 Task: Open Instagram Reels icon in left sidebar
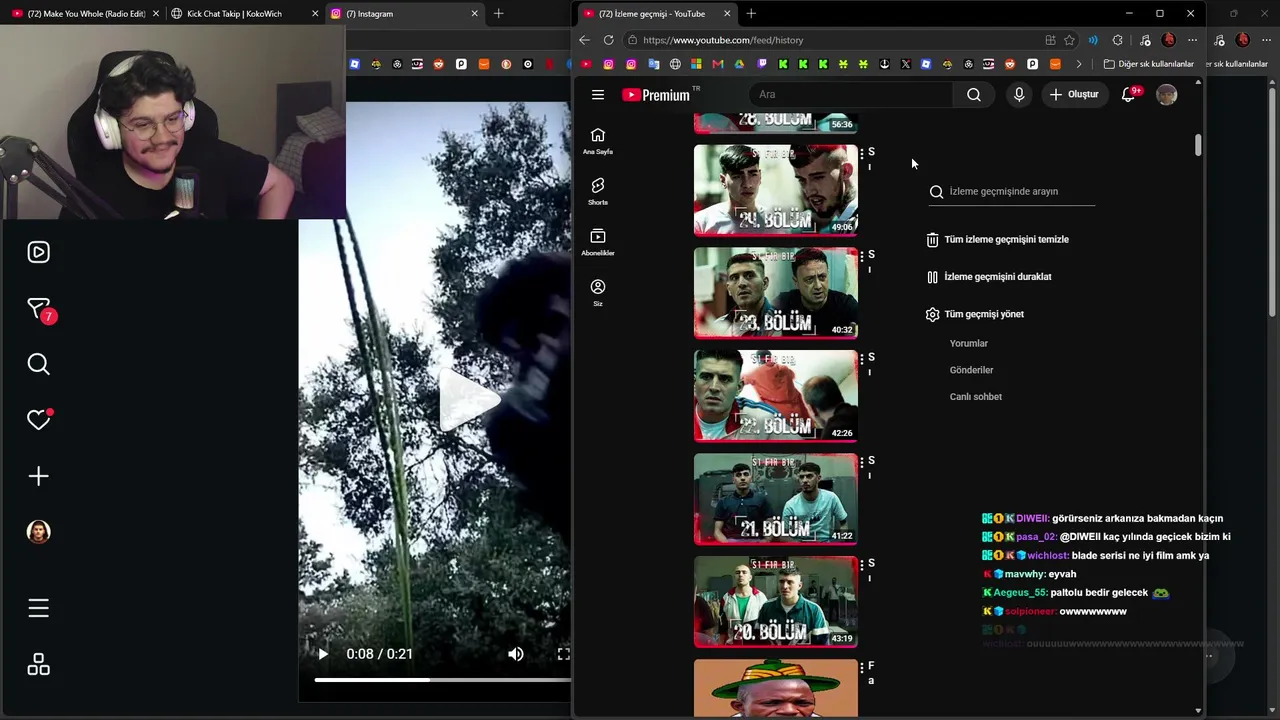point(38,252)
